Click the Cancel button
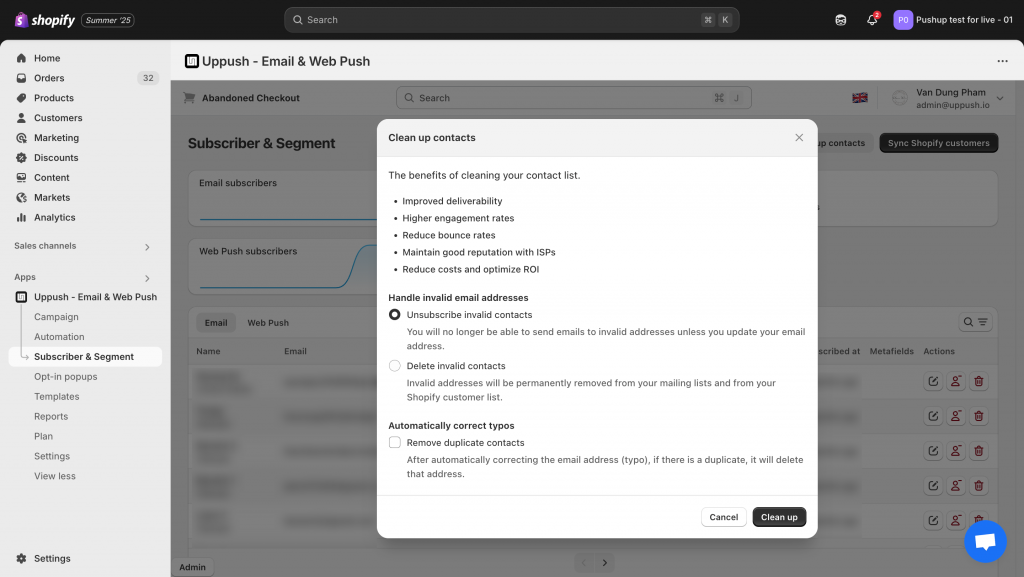Viewport: 1024px width, 577px height. point(723,517)
